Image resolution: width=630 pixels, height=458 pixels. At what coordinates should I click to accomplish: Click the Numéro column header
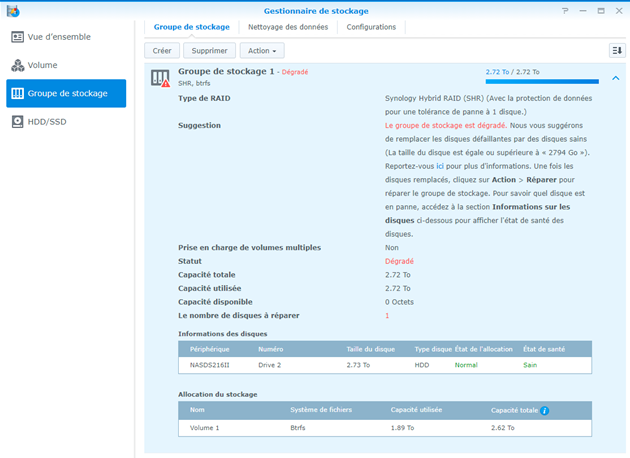coord(270,349)
